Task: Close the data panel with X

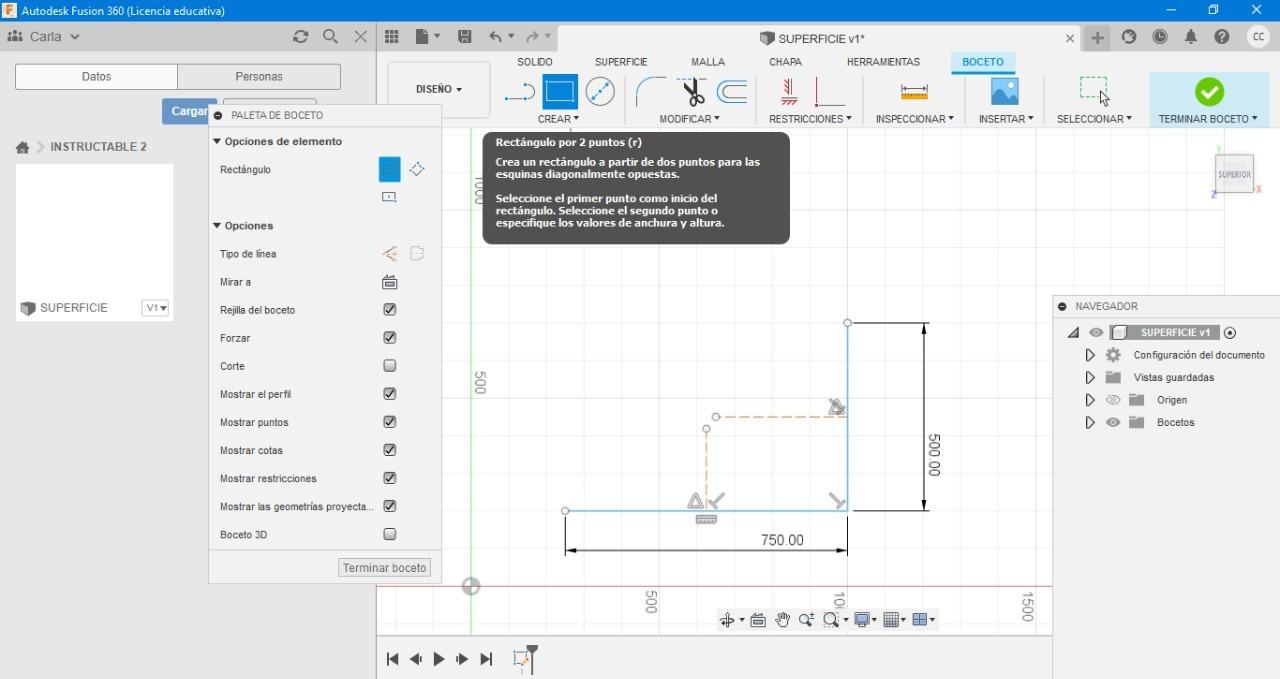Action: click(x=361, y=36)
